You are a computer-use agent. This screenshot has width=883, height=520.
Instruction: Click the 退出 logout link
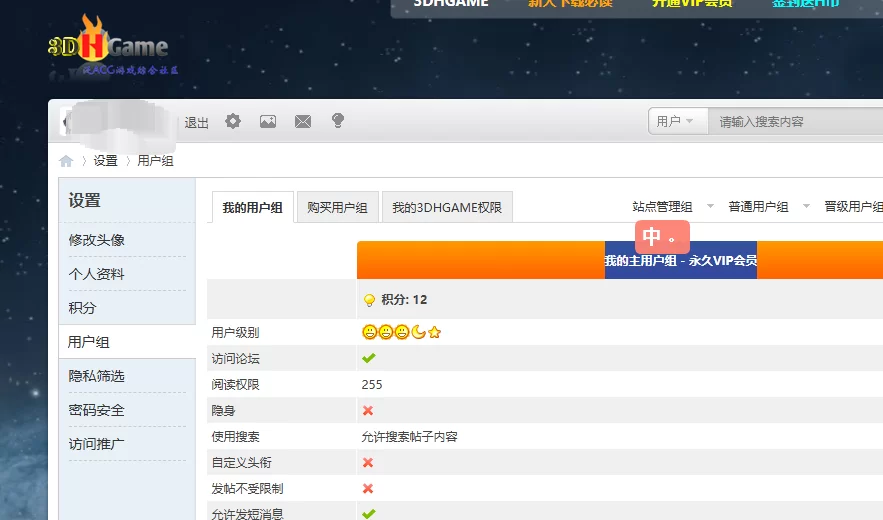point(197,122)
